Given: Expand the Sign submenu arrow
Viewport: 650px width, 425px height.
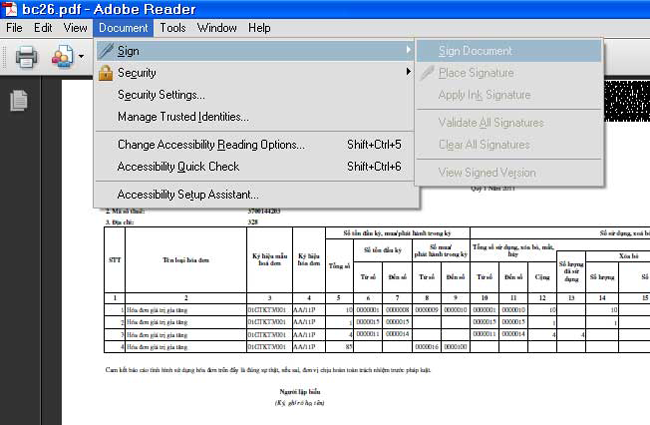Looking at the screenshot, I should pos(408,50).
